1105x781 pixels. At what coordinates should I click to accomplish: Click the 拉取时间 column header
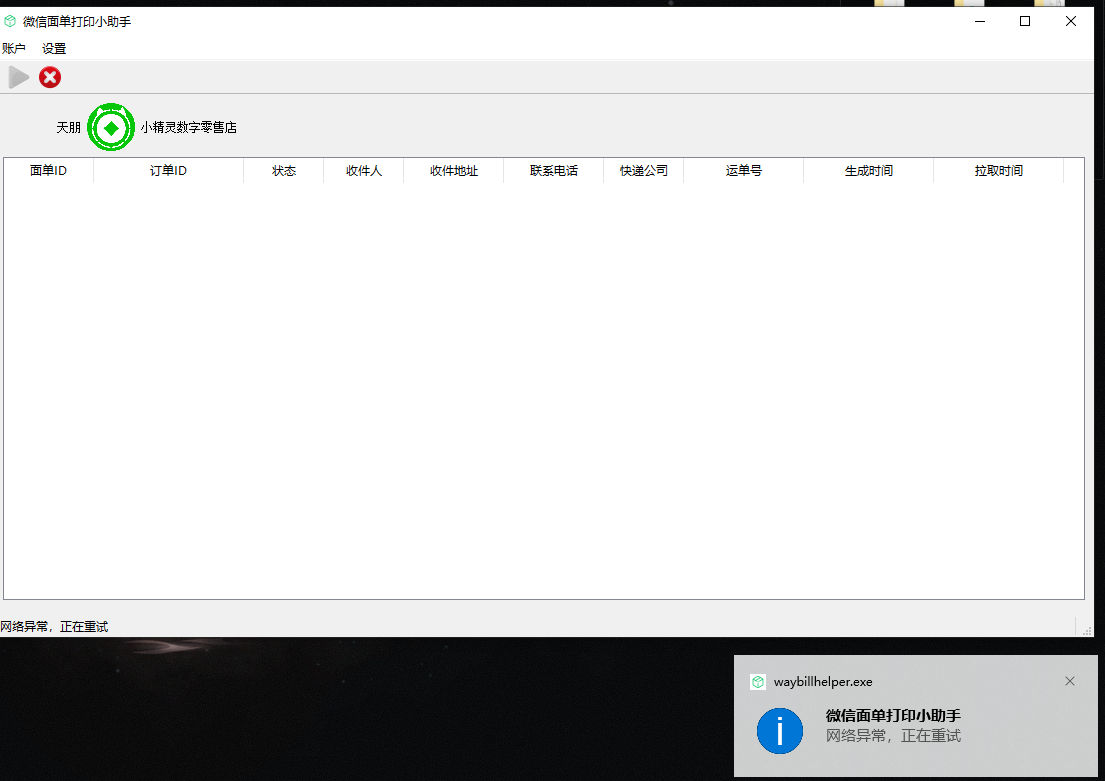click(x=999, y=171)
